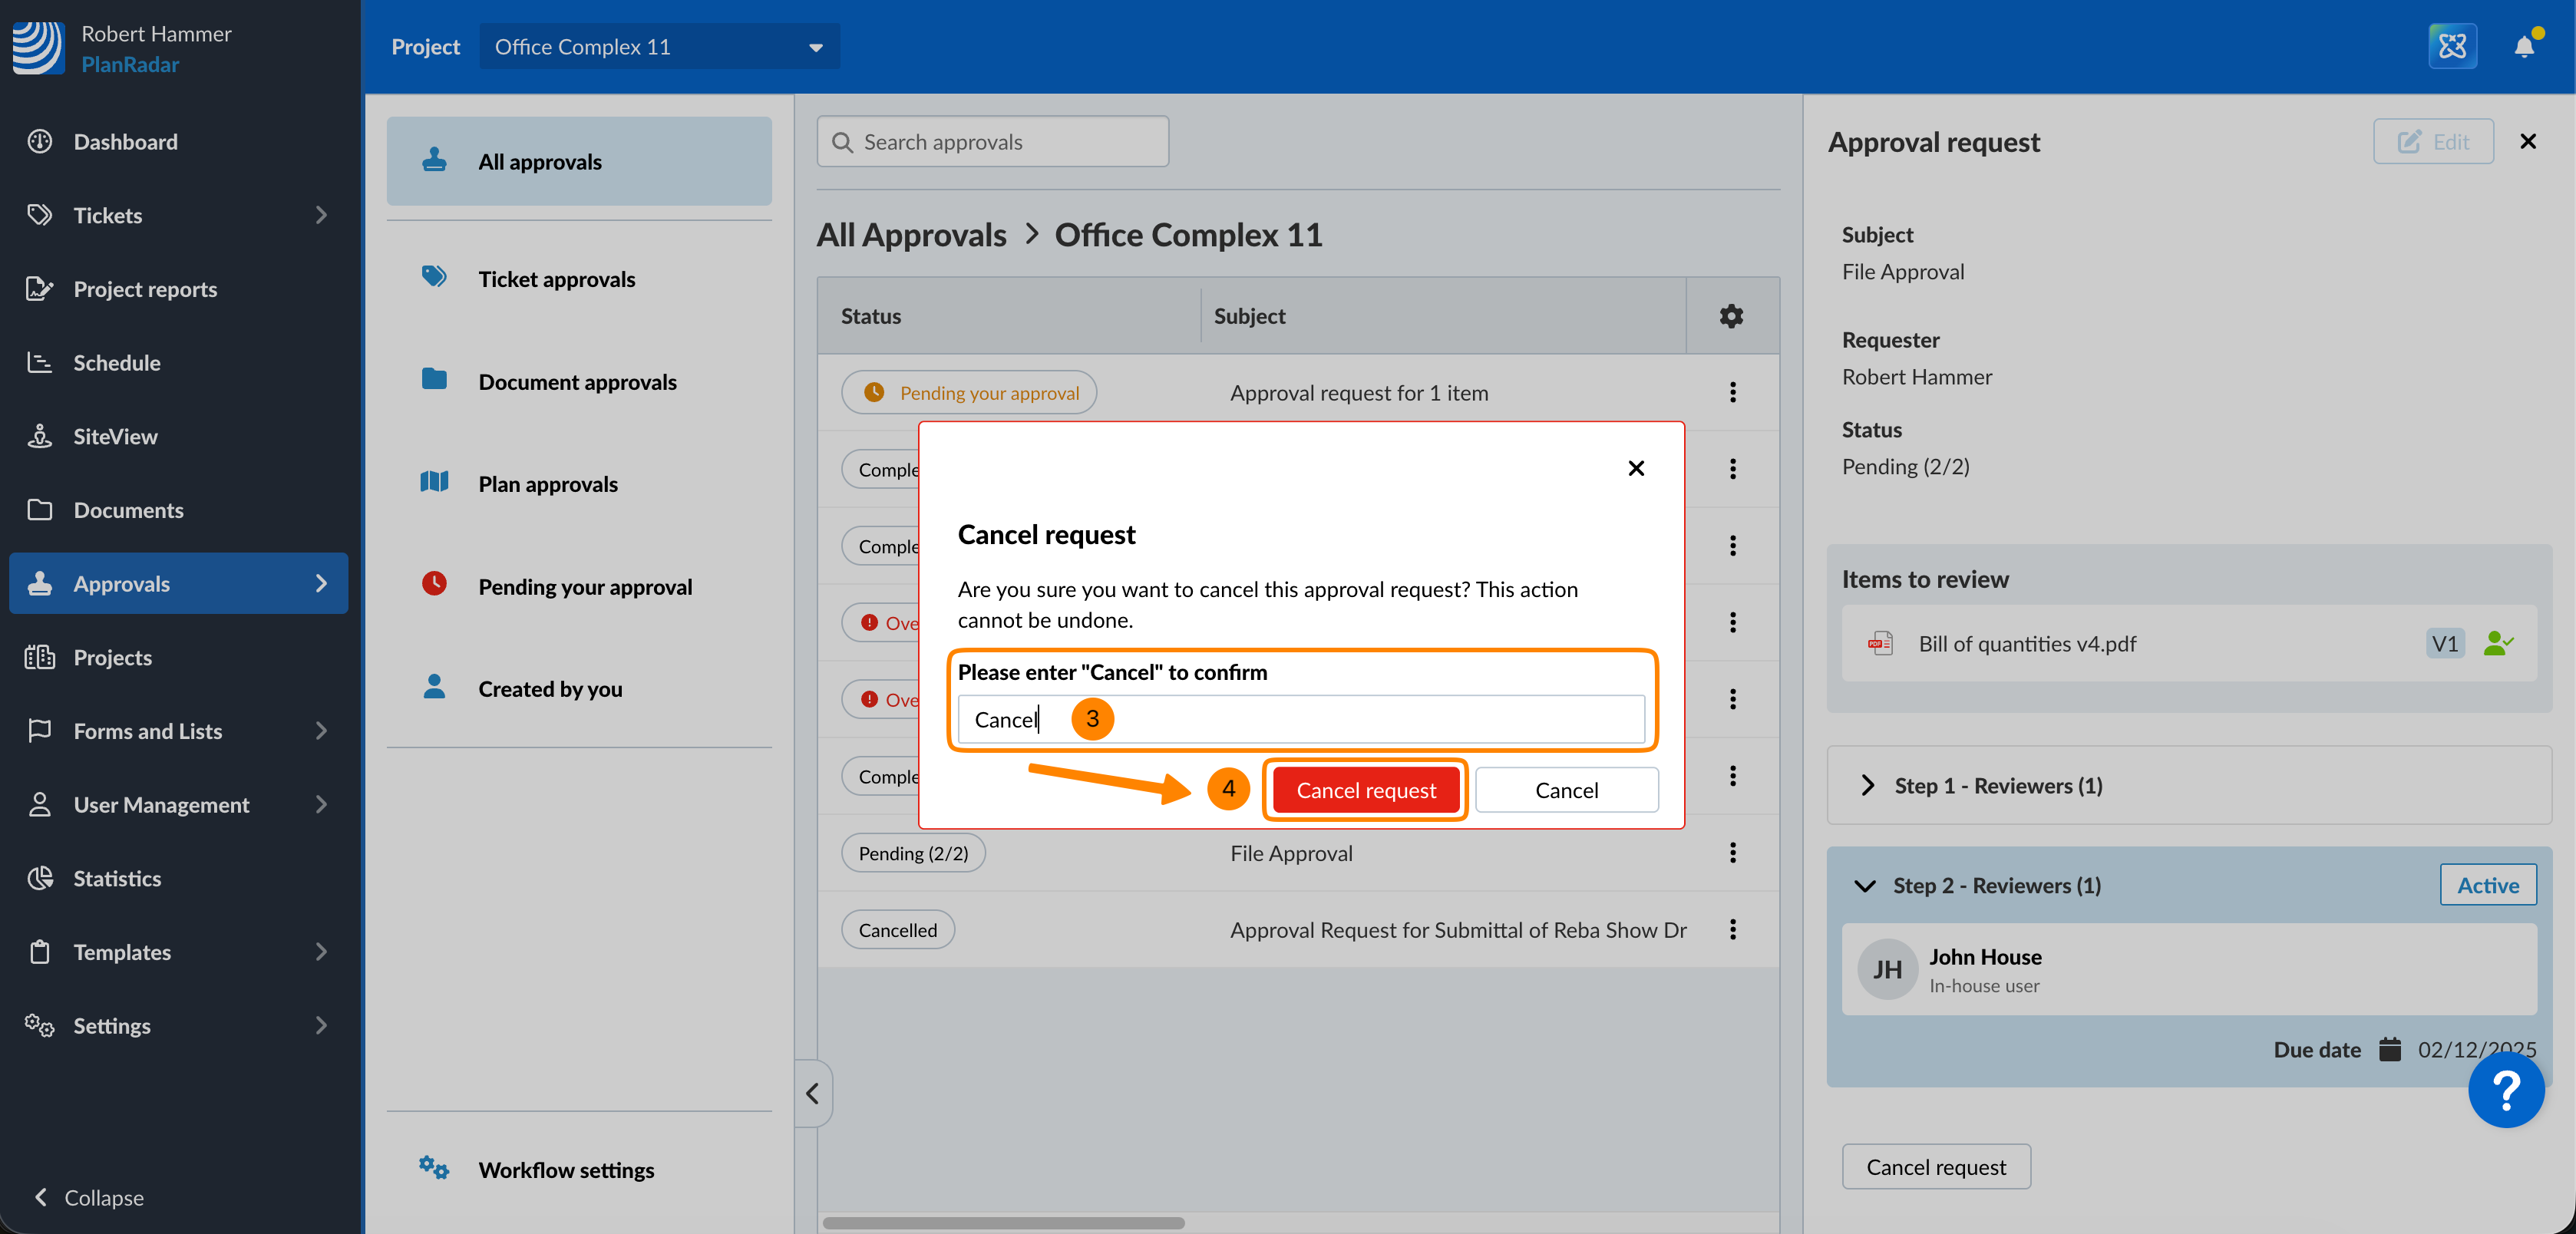The height and width of the screenshot is (1234, 2576).
Task: Click white Cancel button in dialog
Action: (1565, 790)
